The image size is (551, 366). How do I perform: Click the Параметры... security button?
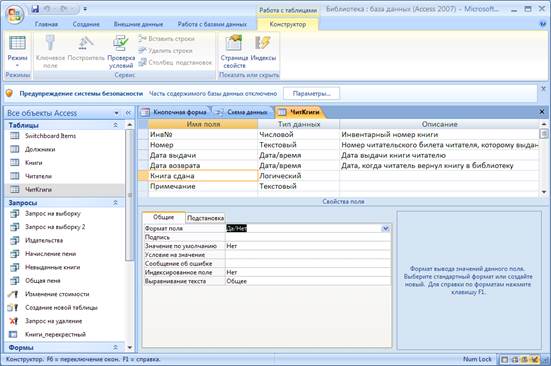[311, 93]
